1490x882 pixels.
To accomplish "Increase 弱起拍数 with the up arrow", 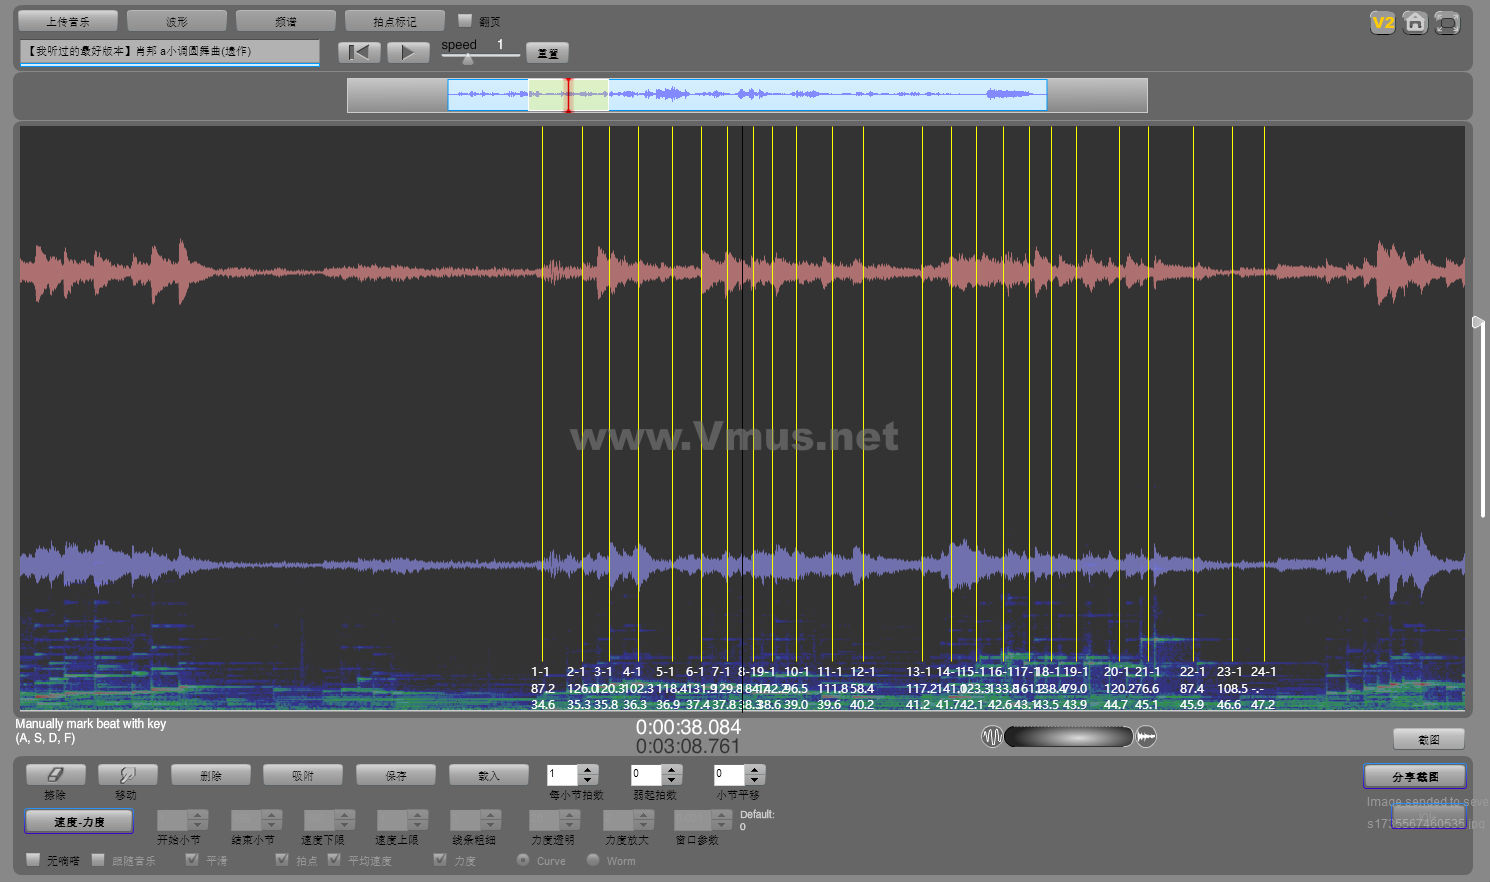I will tap(672, 770).
